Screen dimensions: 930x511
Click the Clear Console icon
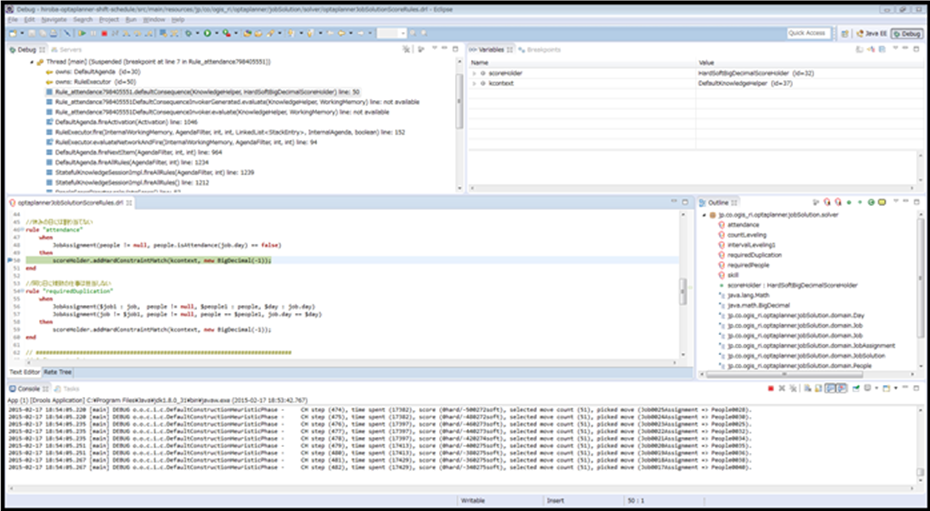click(807, 388)
